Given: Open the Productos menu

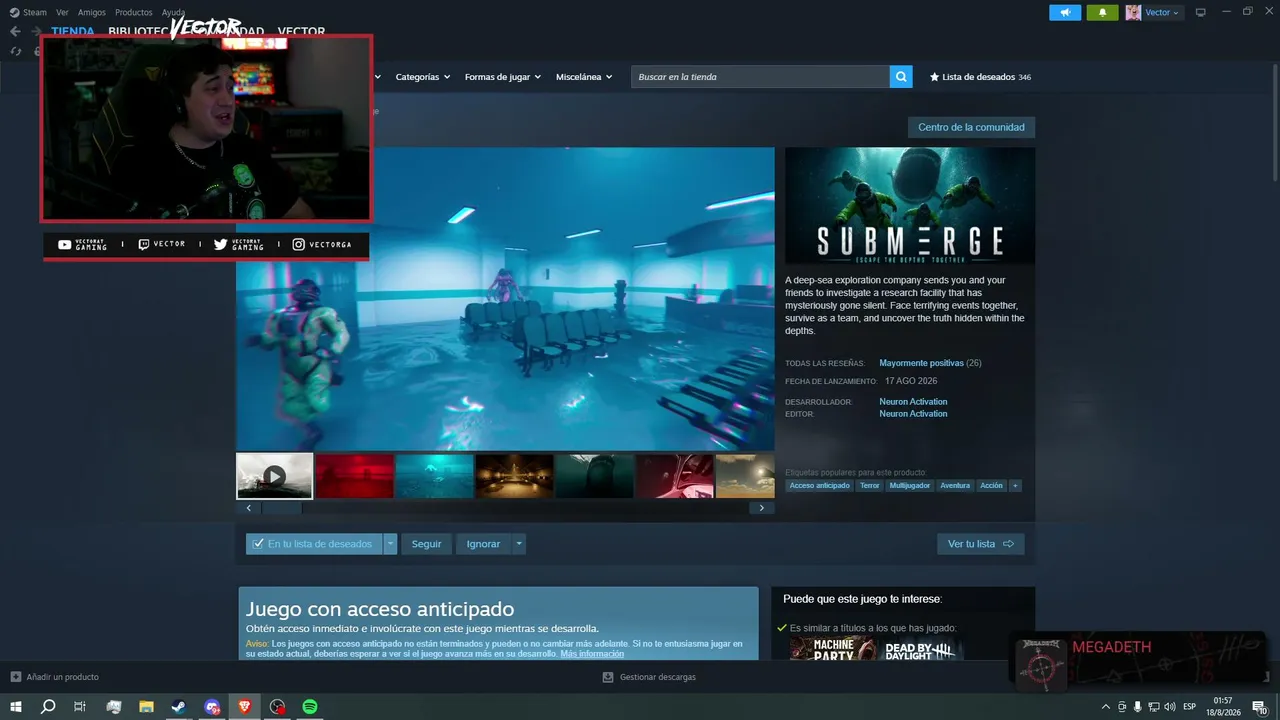Looking at the screenshot, I should 134,12.
